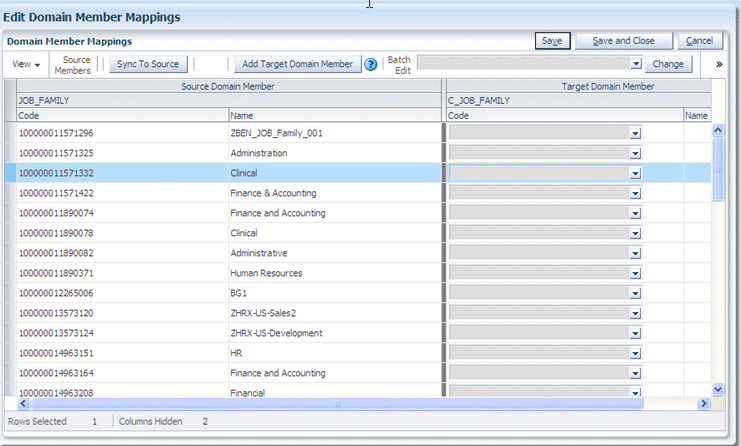Viewport: 741px width, 446px height.
Task: Click the horizontal scrollbar left arrow
Action: tap(23, 403)
